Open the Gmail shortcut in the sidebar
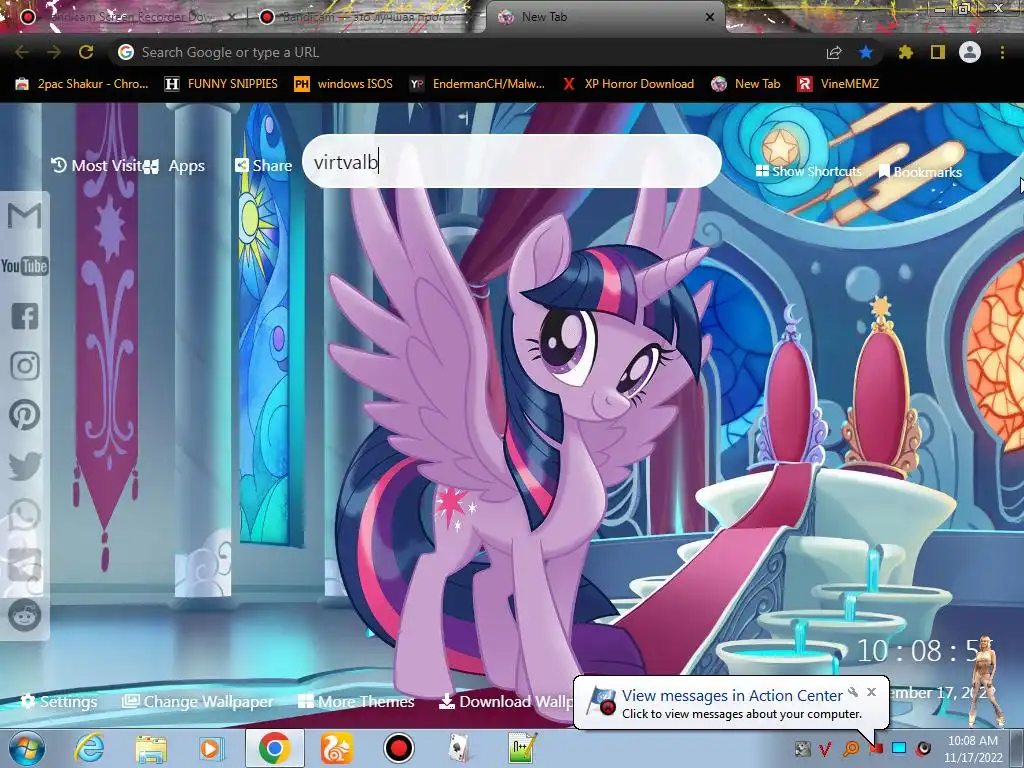1024x768 pixels. click(x=24, y=216)
